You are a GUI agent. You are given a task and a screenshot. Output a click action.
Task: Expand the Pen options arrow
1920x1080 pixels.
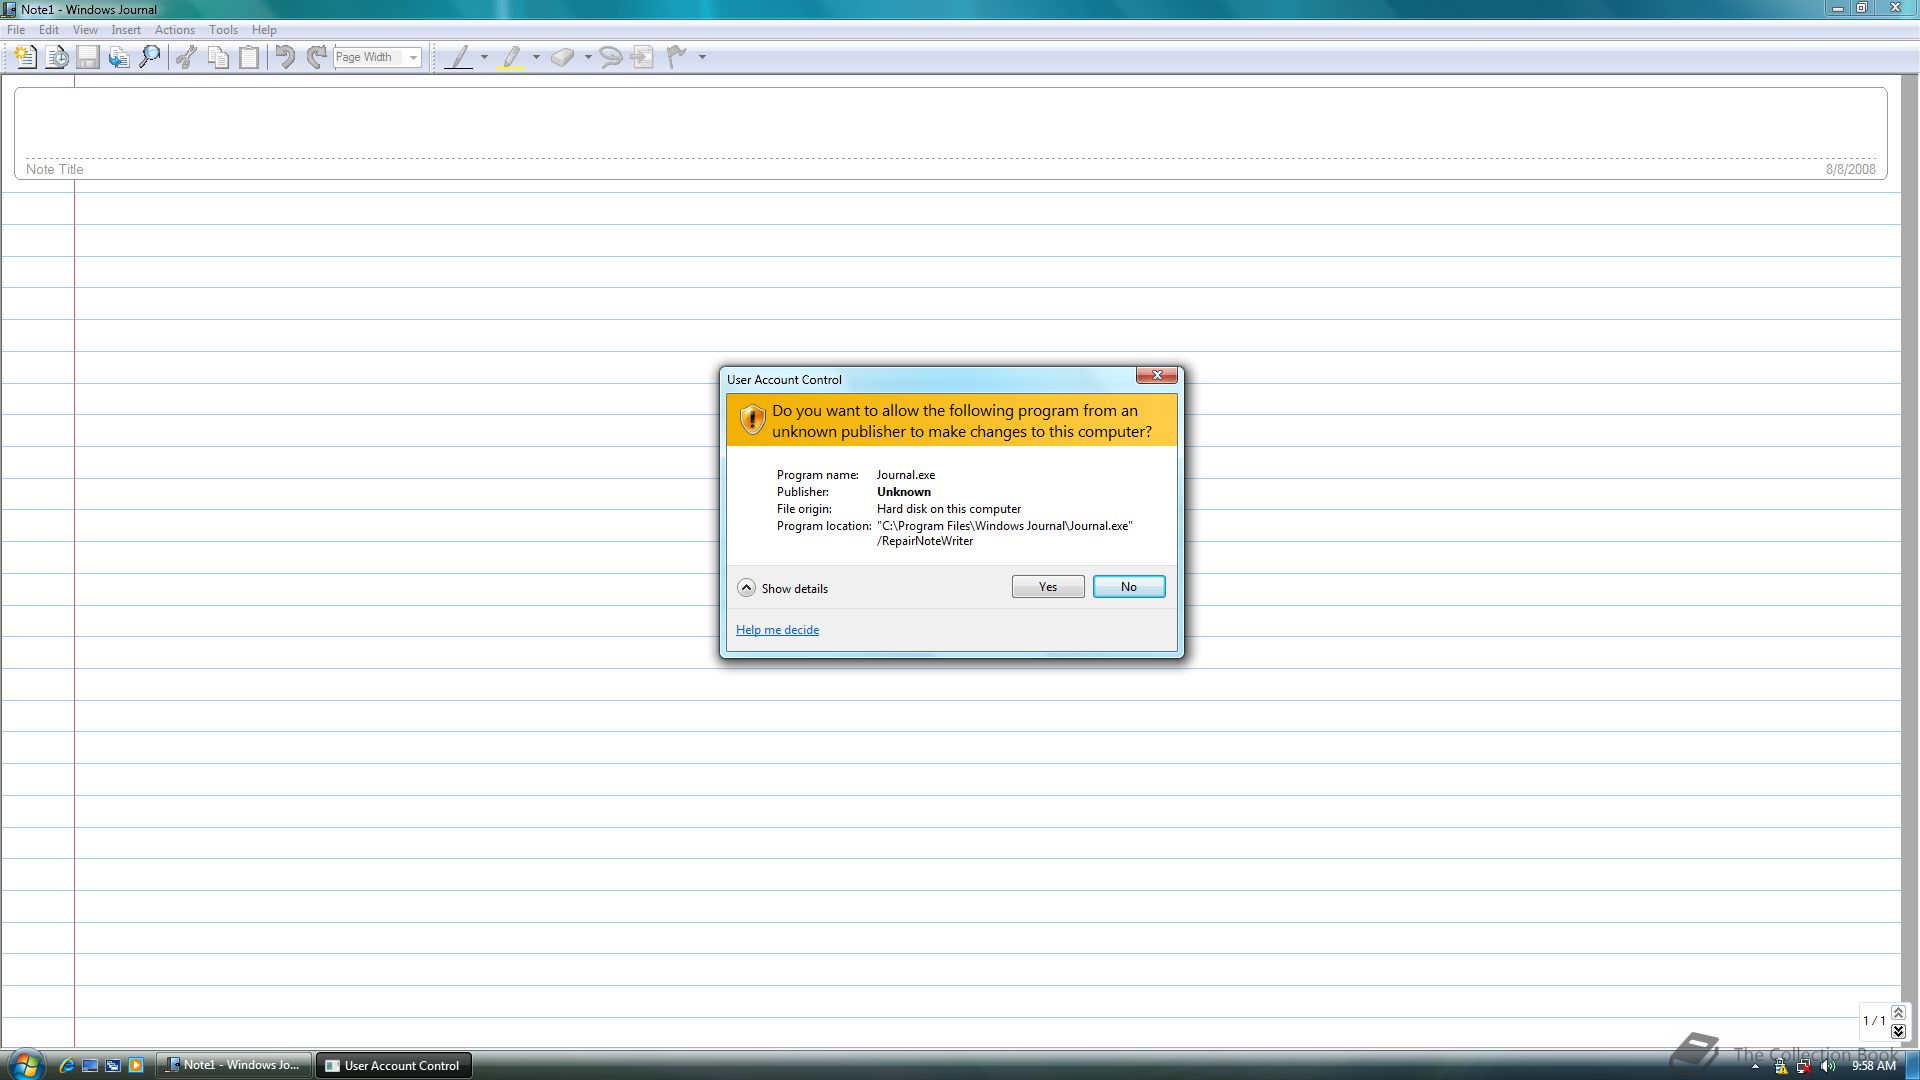(484, 57)
